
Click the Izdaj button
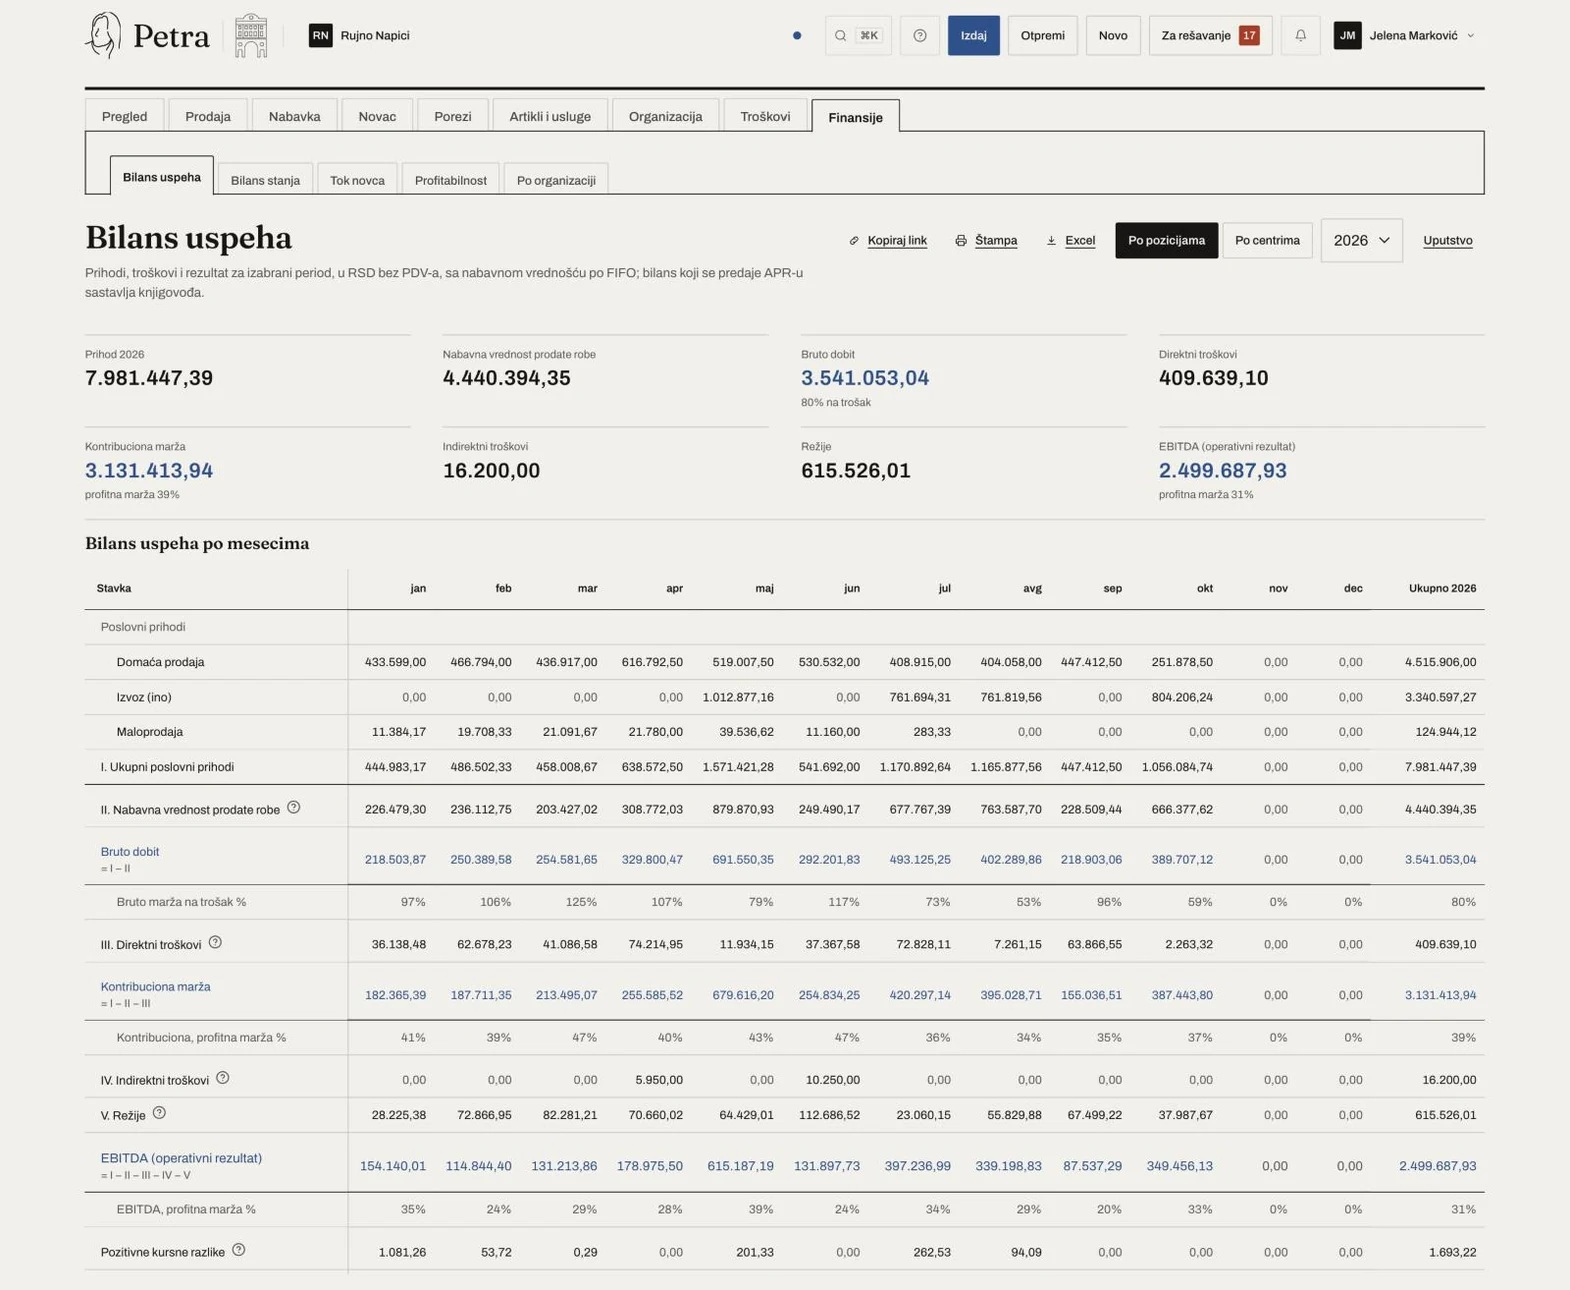[973, 35]
